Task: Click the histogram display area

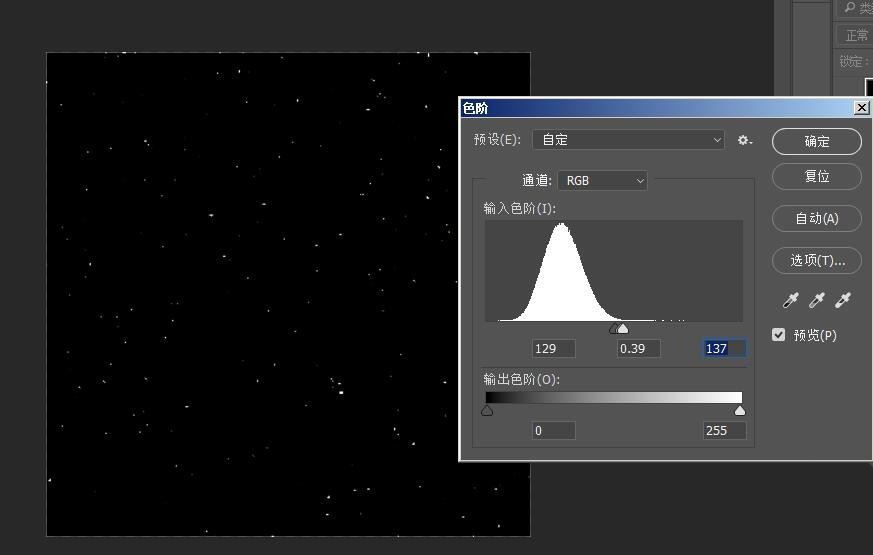Action: (x=614, y=271)
